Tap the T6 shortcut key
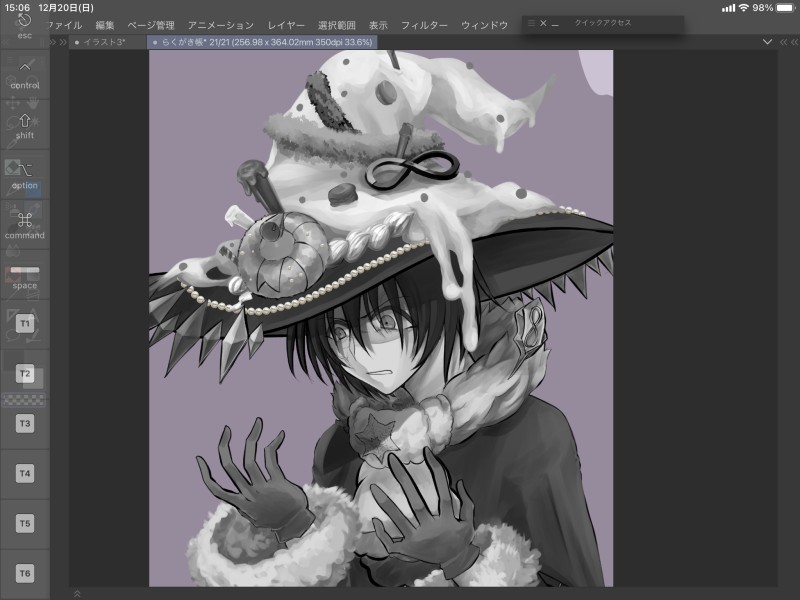The width and height of the screenshot is (800, 600). (25, 573)
